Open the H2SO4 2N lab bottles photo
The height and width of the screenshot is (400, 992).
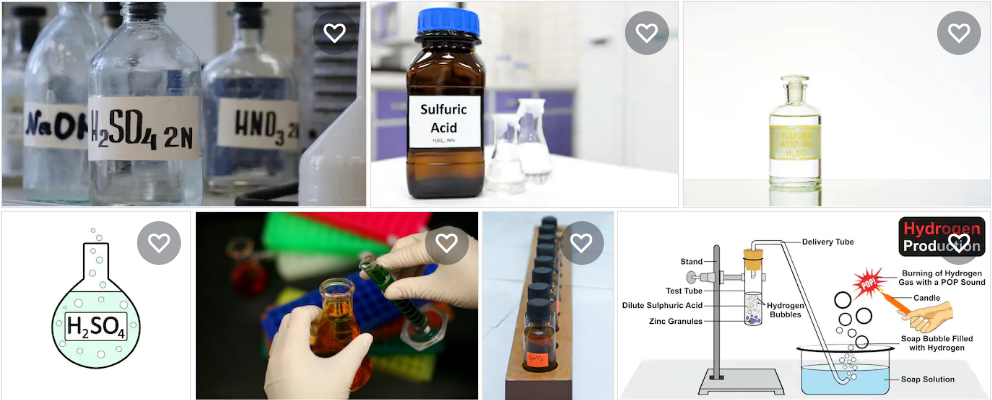[x=184, y=104]
